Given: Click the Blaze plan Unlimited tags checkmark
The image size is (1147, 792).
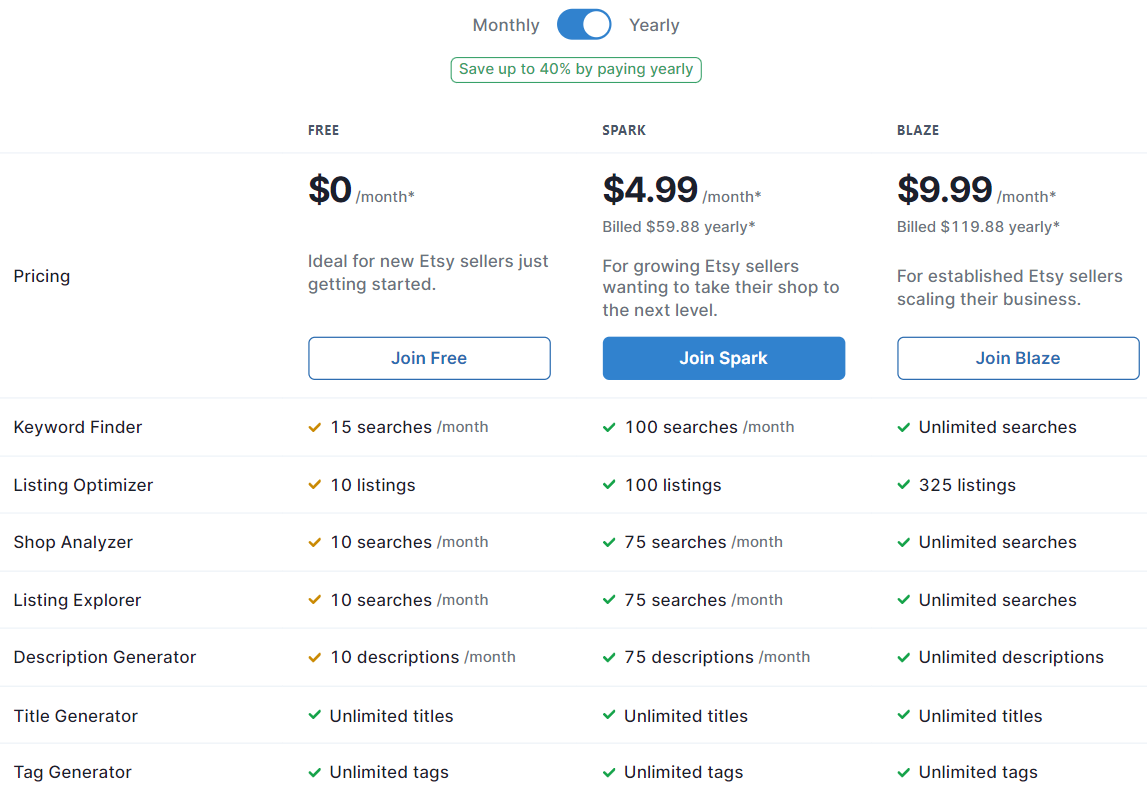Looking at the screenshot, I should (x=904, y=772).
